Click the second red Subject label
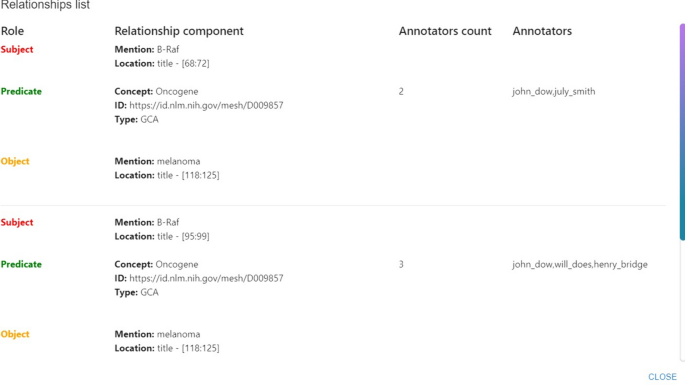 tap(17, 222)
